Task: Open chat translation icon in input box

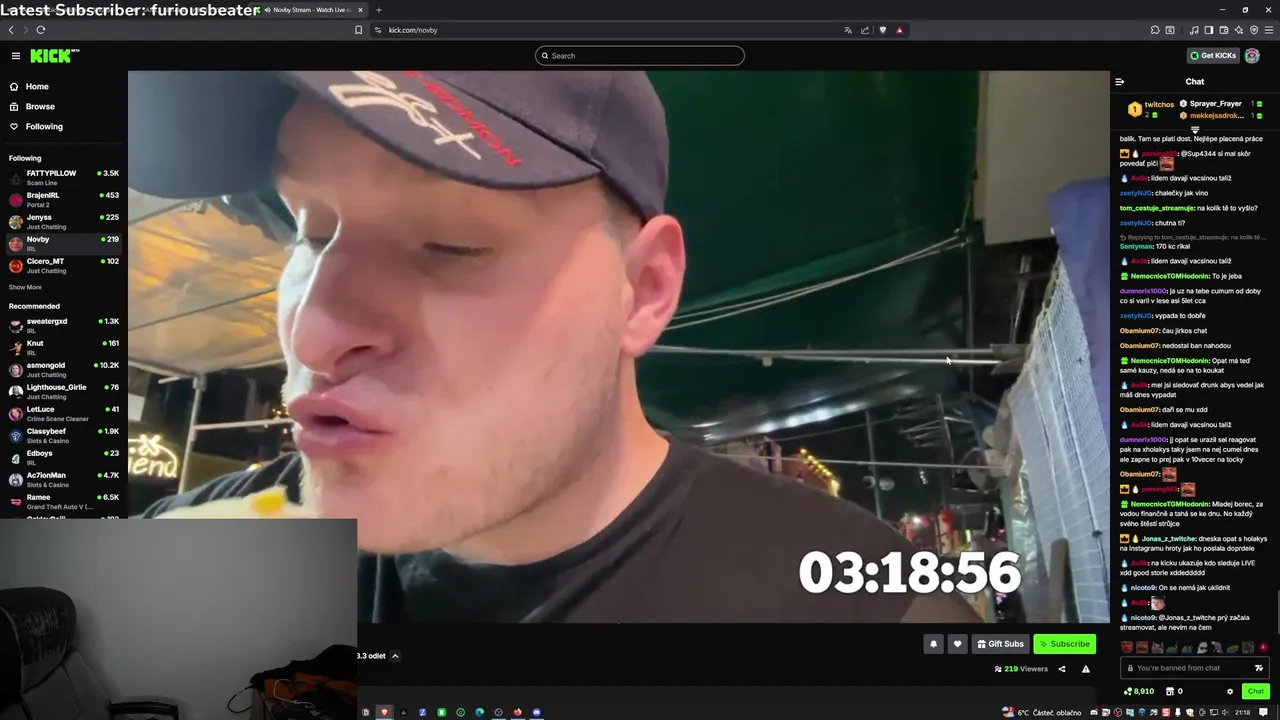Action: pyautogui.click(x=1259, y=668)
